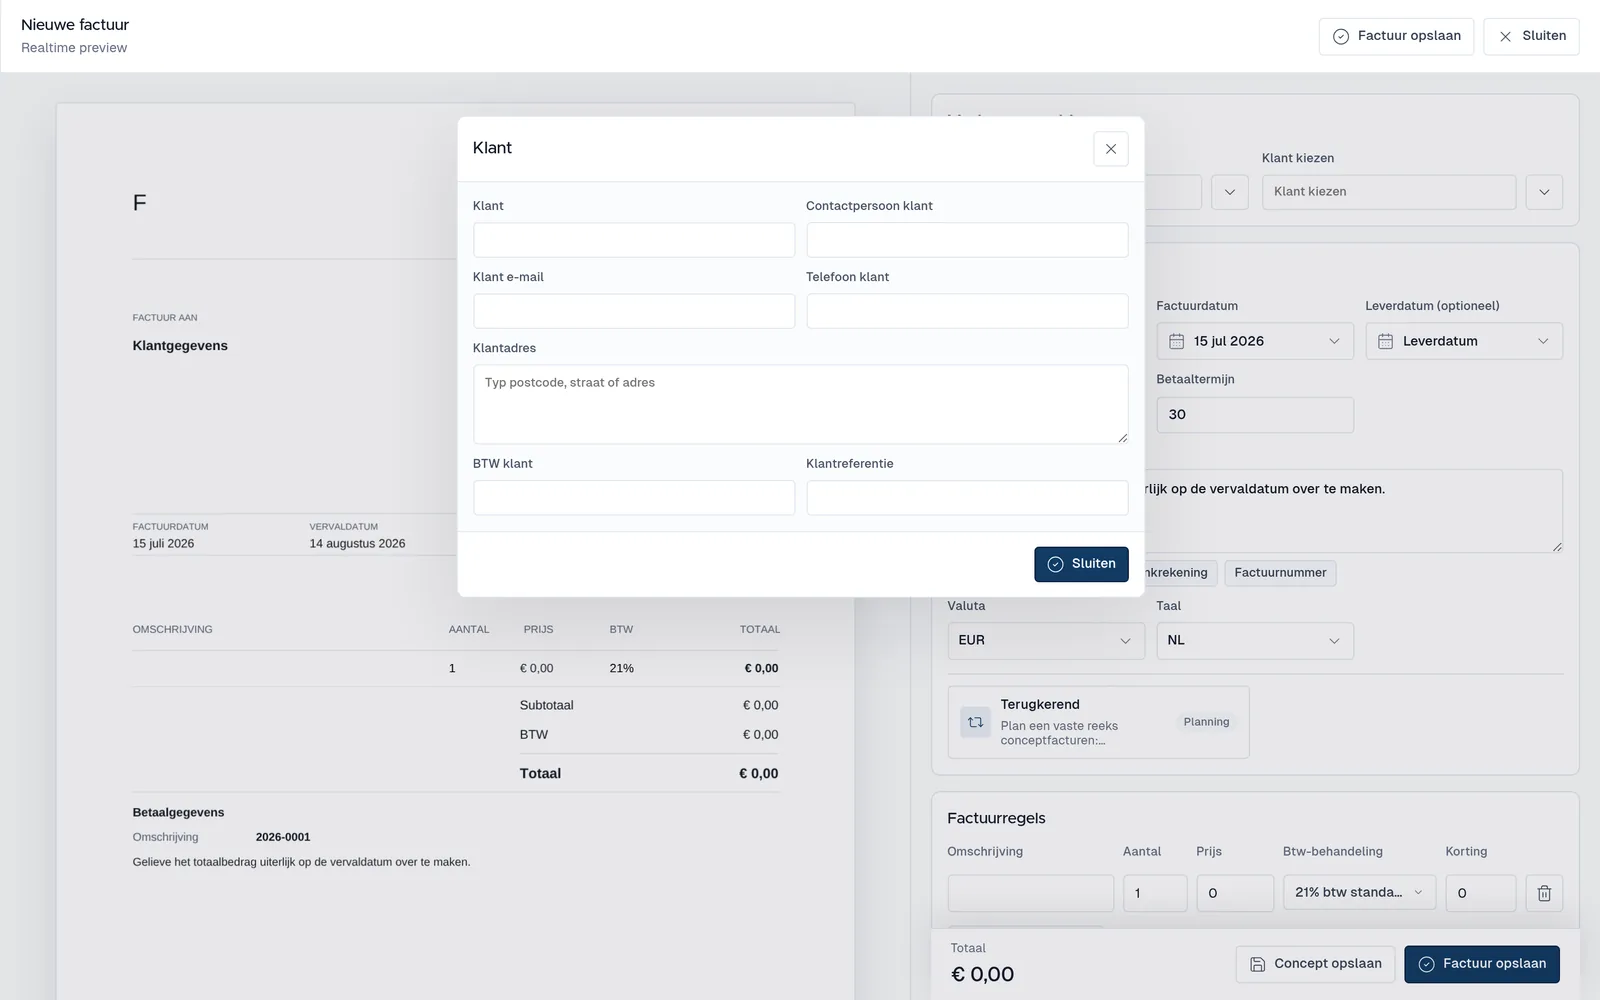Insert the Factuurnummer tag
This screenshot has width=1600, height=1000.
(x=1280, y=573)
